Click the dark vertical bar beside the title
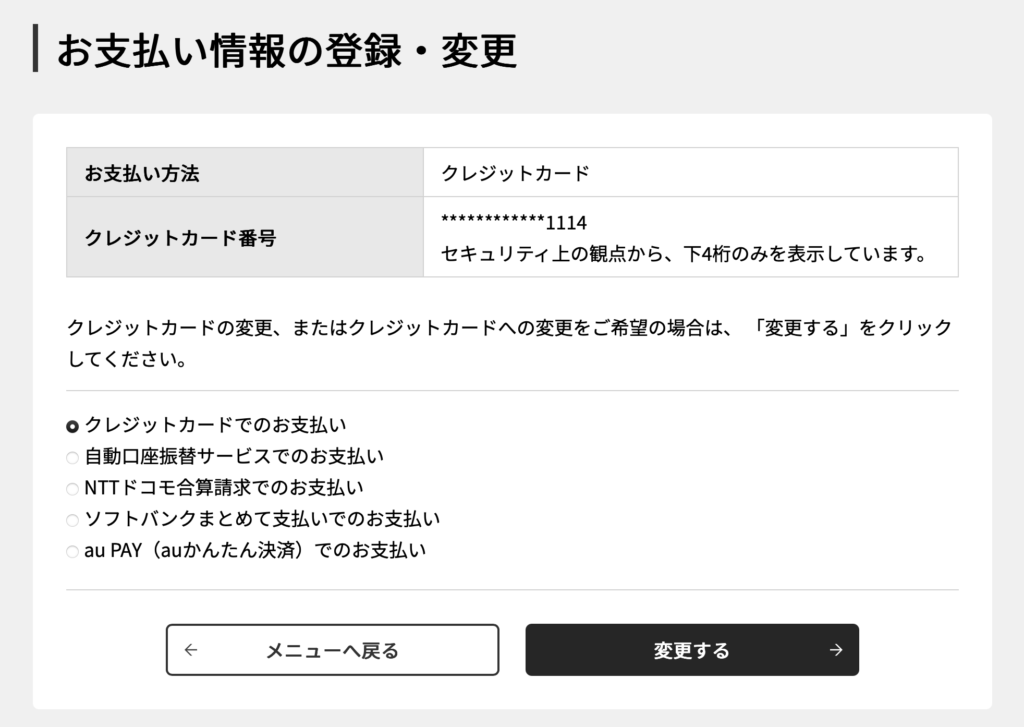Screen dimensions: 1024x727 [36, 49]
